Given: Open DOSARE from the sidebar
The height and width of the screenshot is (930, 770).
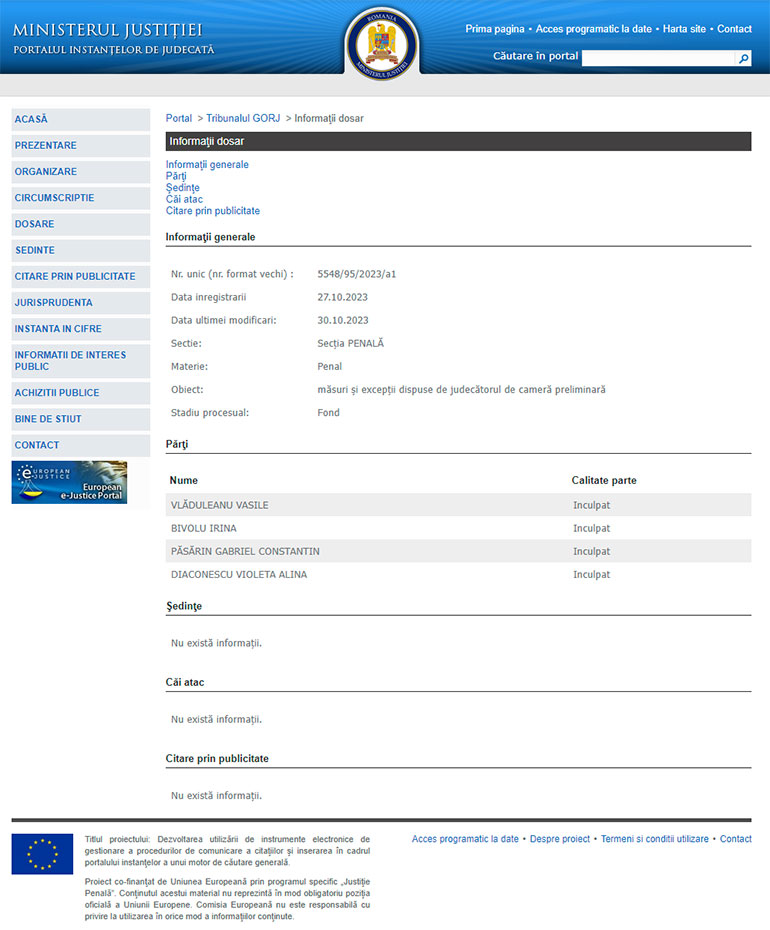Looking at the screenshot, I should [81, 224].
